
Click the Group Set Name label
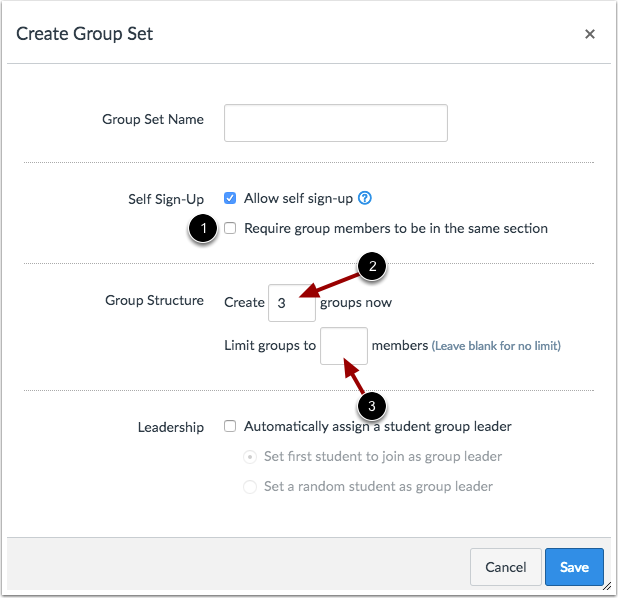[x=153, y=119]
